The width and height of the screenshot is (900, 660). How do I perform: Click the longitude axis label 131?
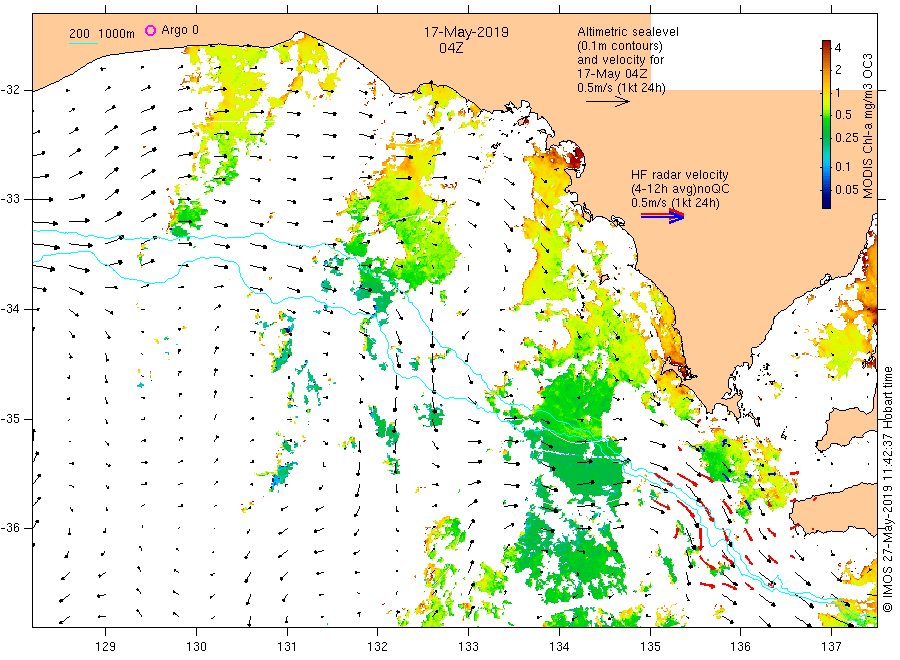click(287, 647)
